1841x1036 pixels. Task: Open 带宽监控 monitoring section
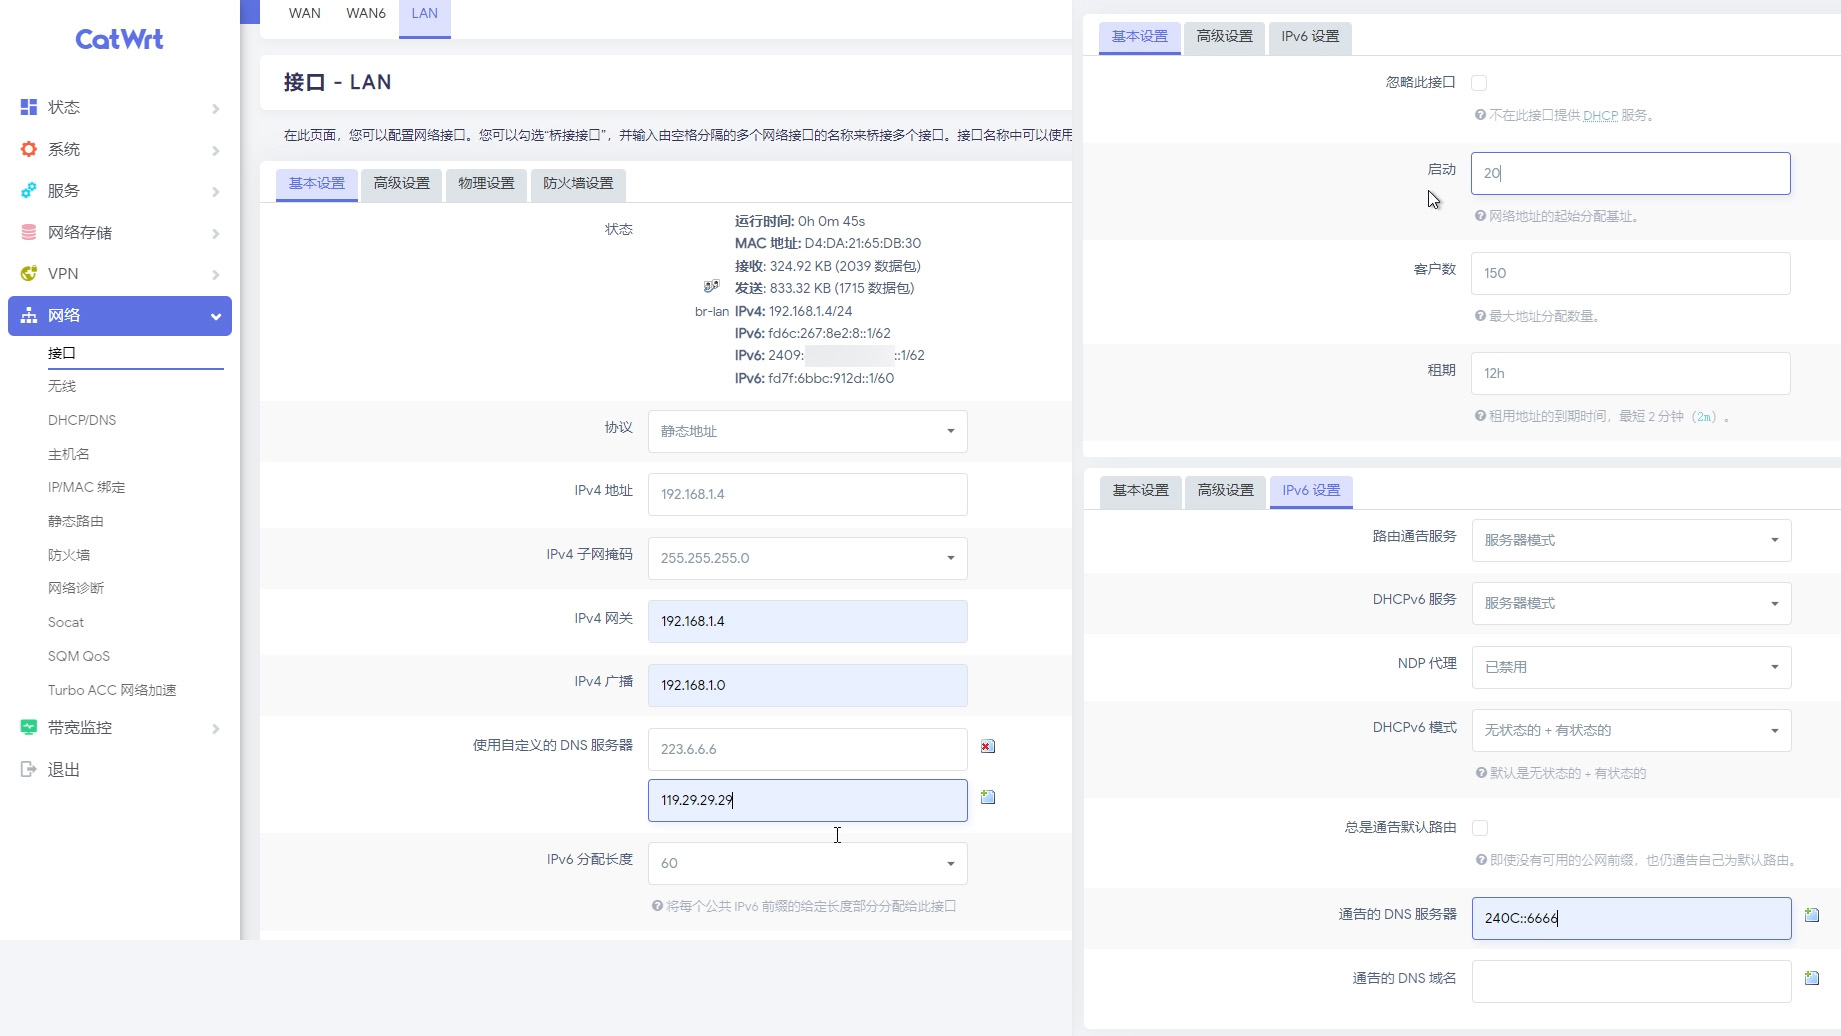click(120, 728)
